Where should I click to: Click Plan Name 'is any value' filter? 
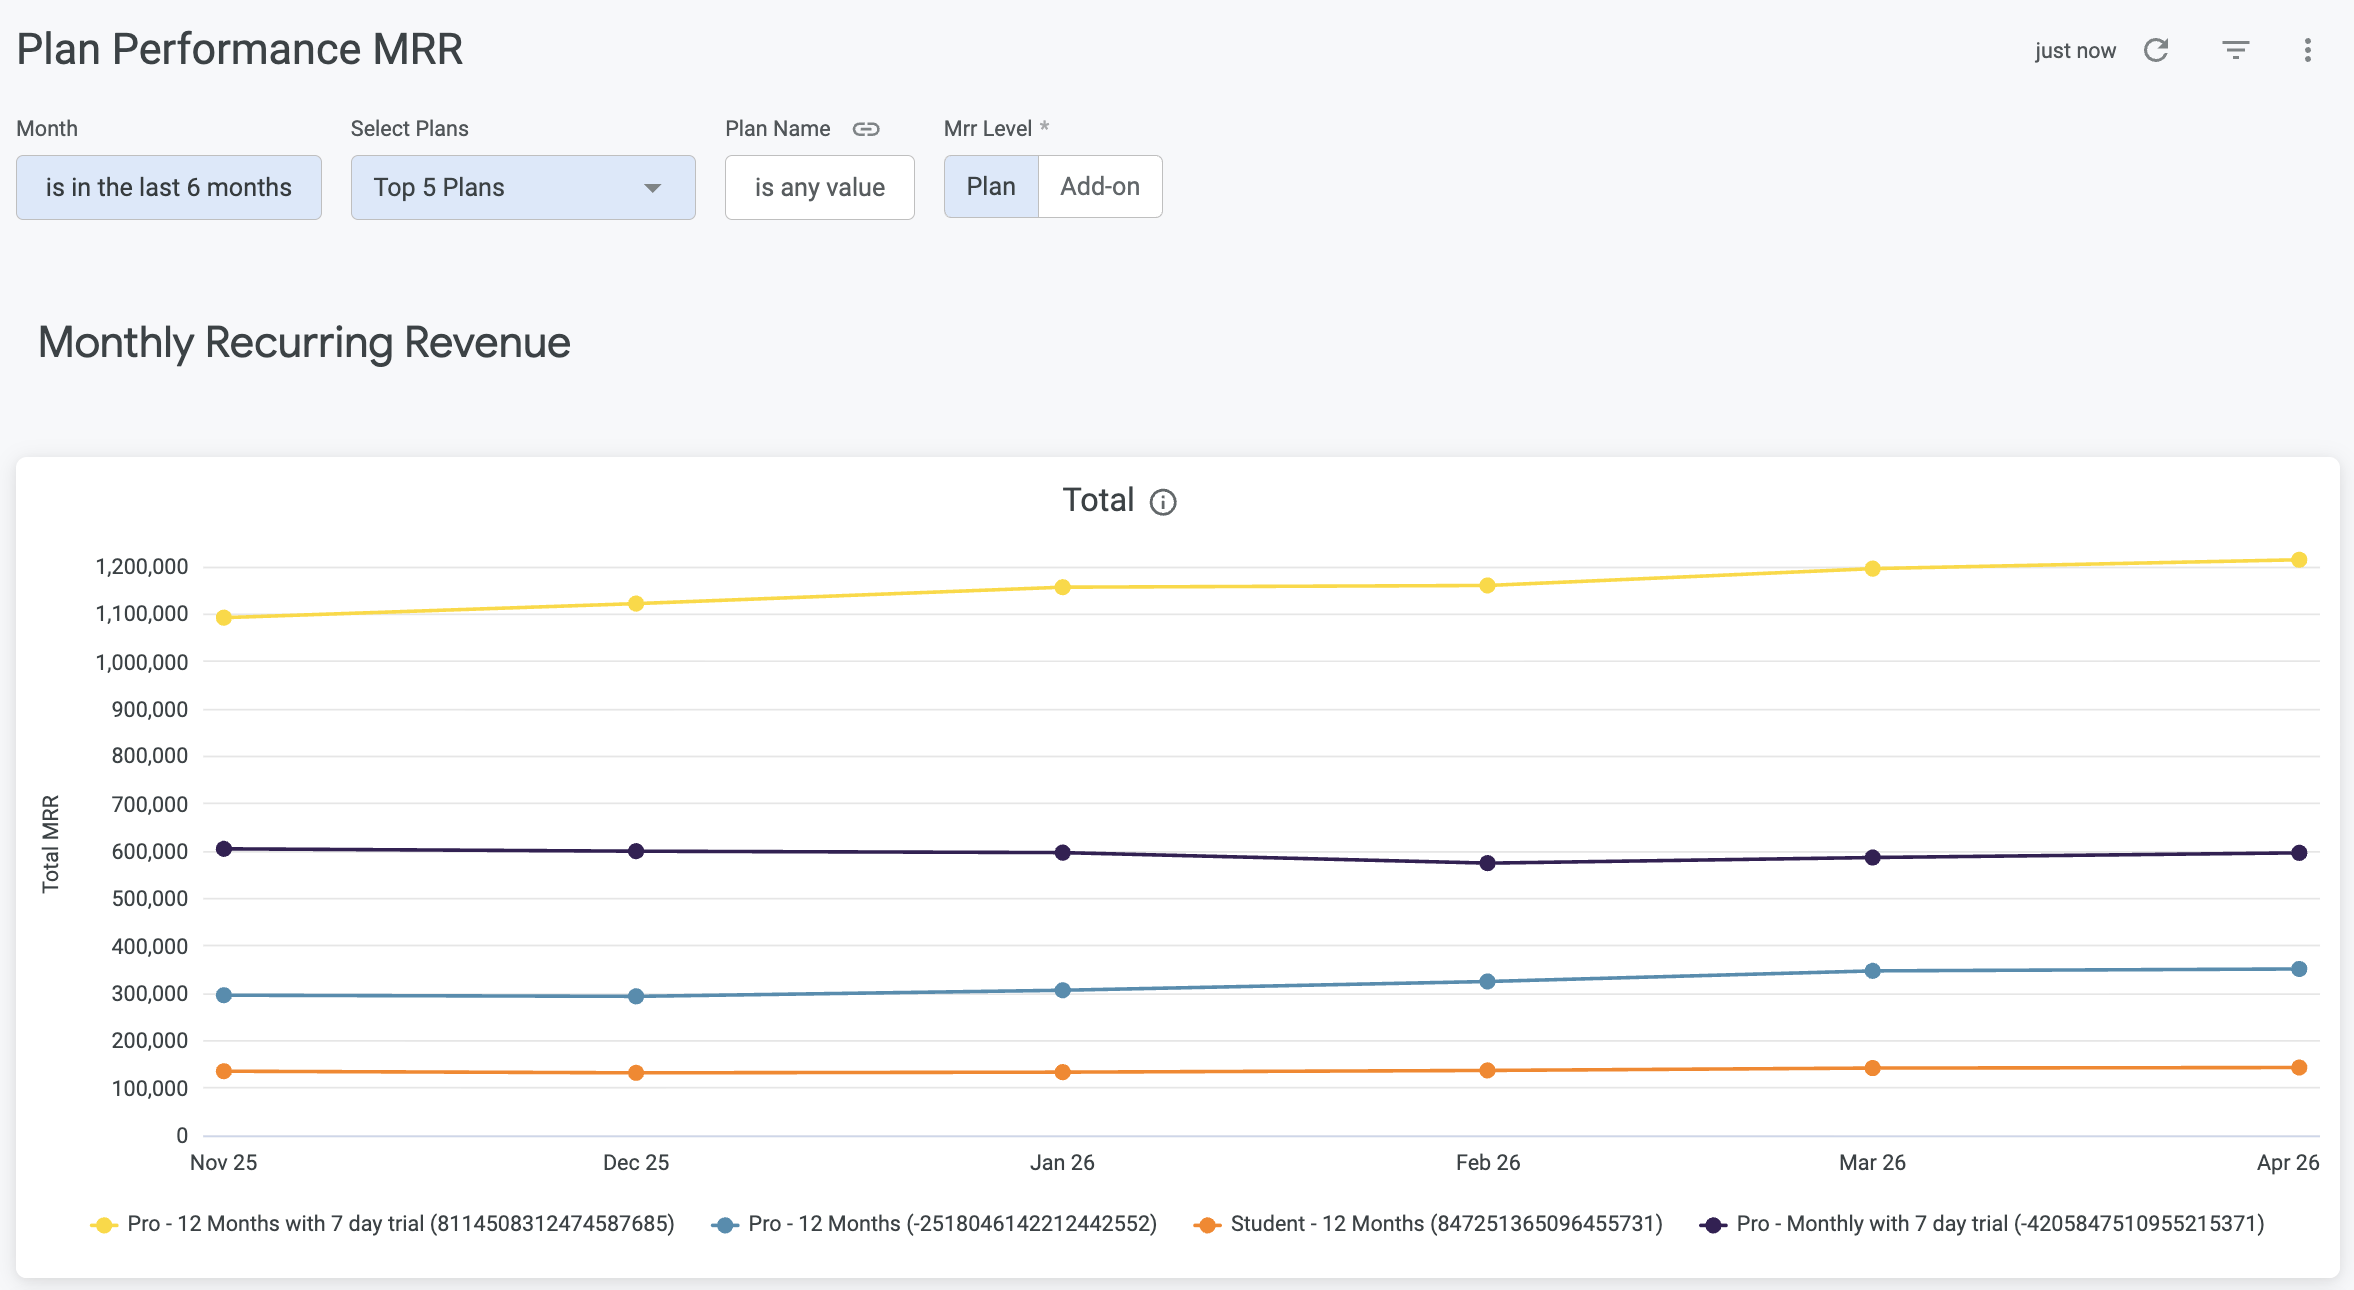pos(819,187)
